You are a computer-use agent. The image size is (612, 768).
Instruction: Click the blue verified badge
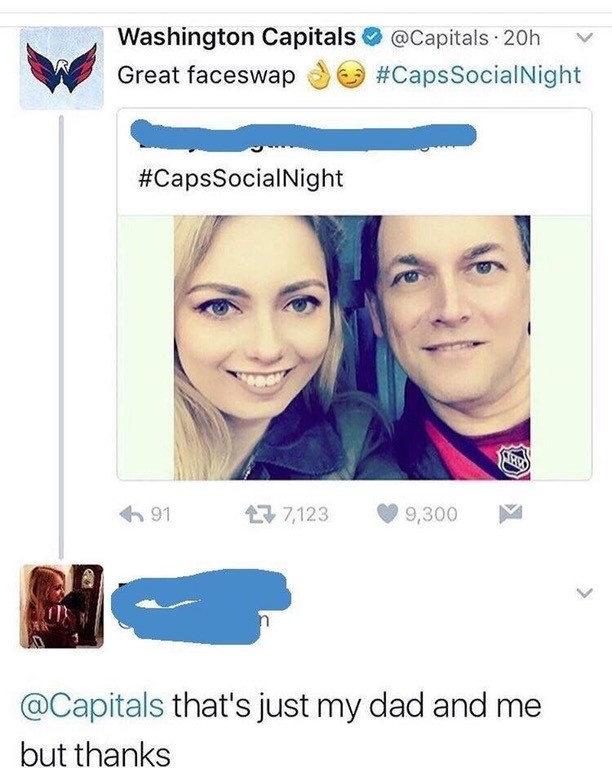(x=372, y=39)
